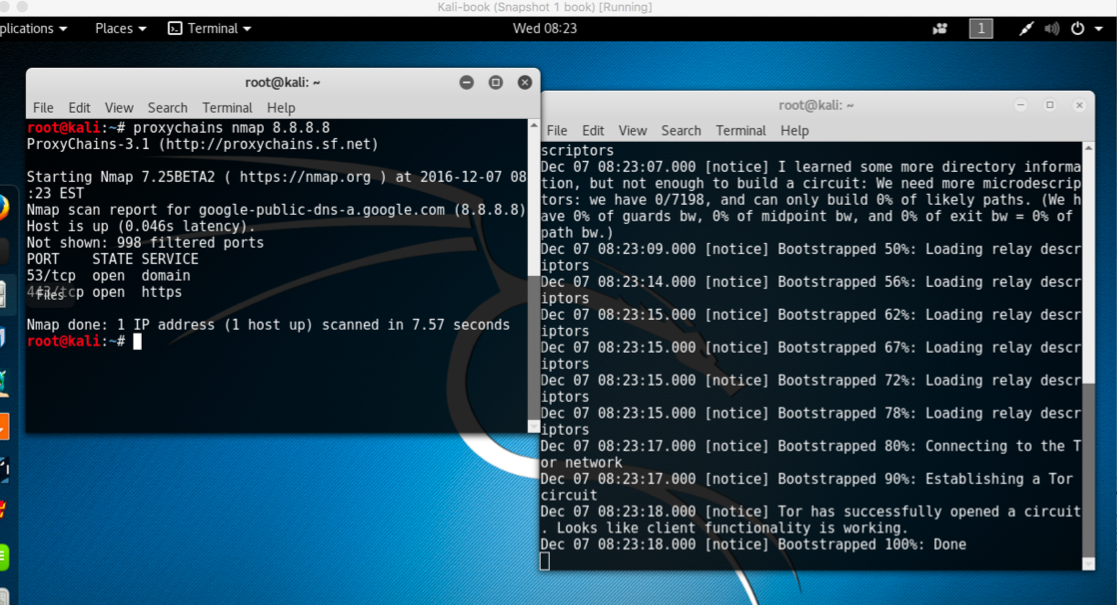Click left terminal scrollbar down arrow
This screenshot has width=1117, height=605.
pyautogui.click(x=534, y=427)
